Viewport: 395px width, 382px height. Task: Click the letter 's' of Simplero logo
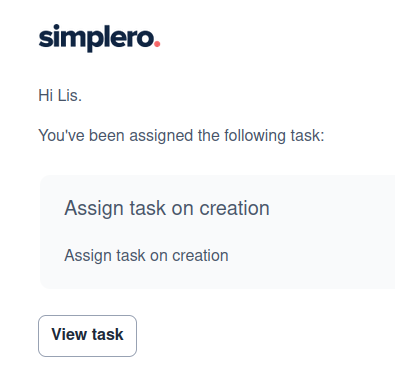coord(44,39)
